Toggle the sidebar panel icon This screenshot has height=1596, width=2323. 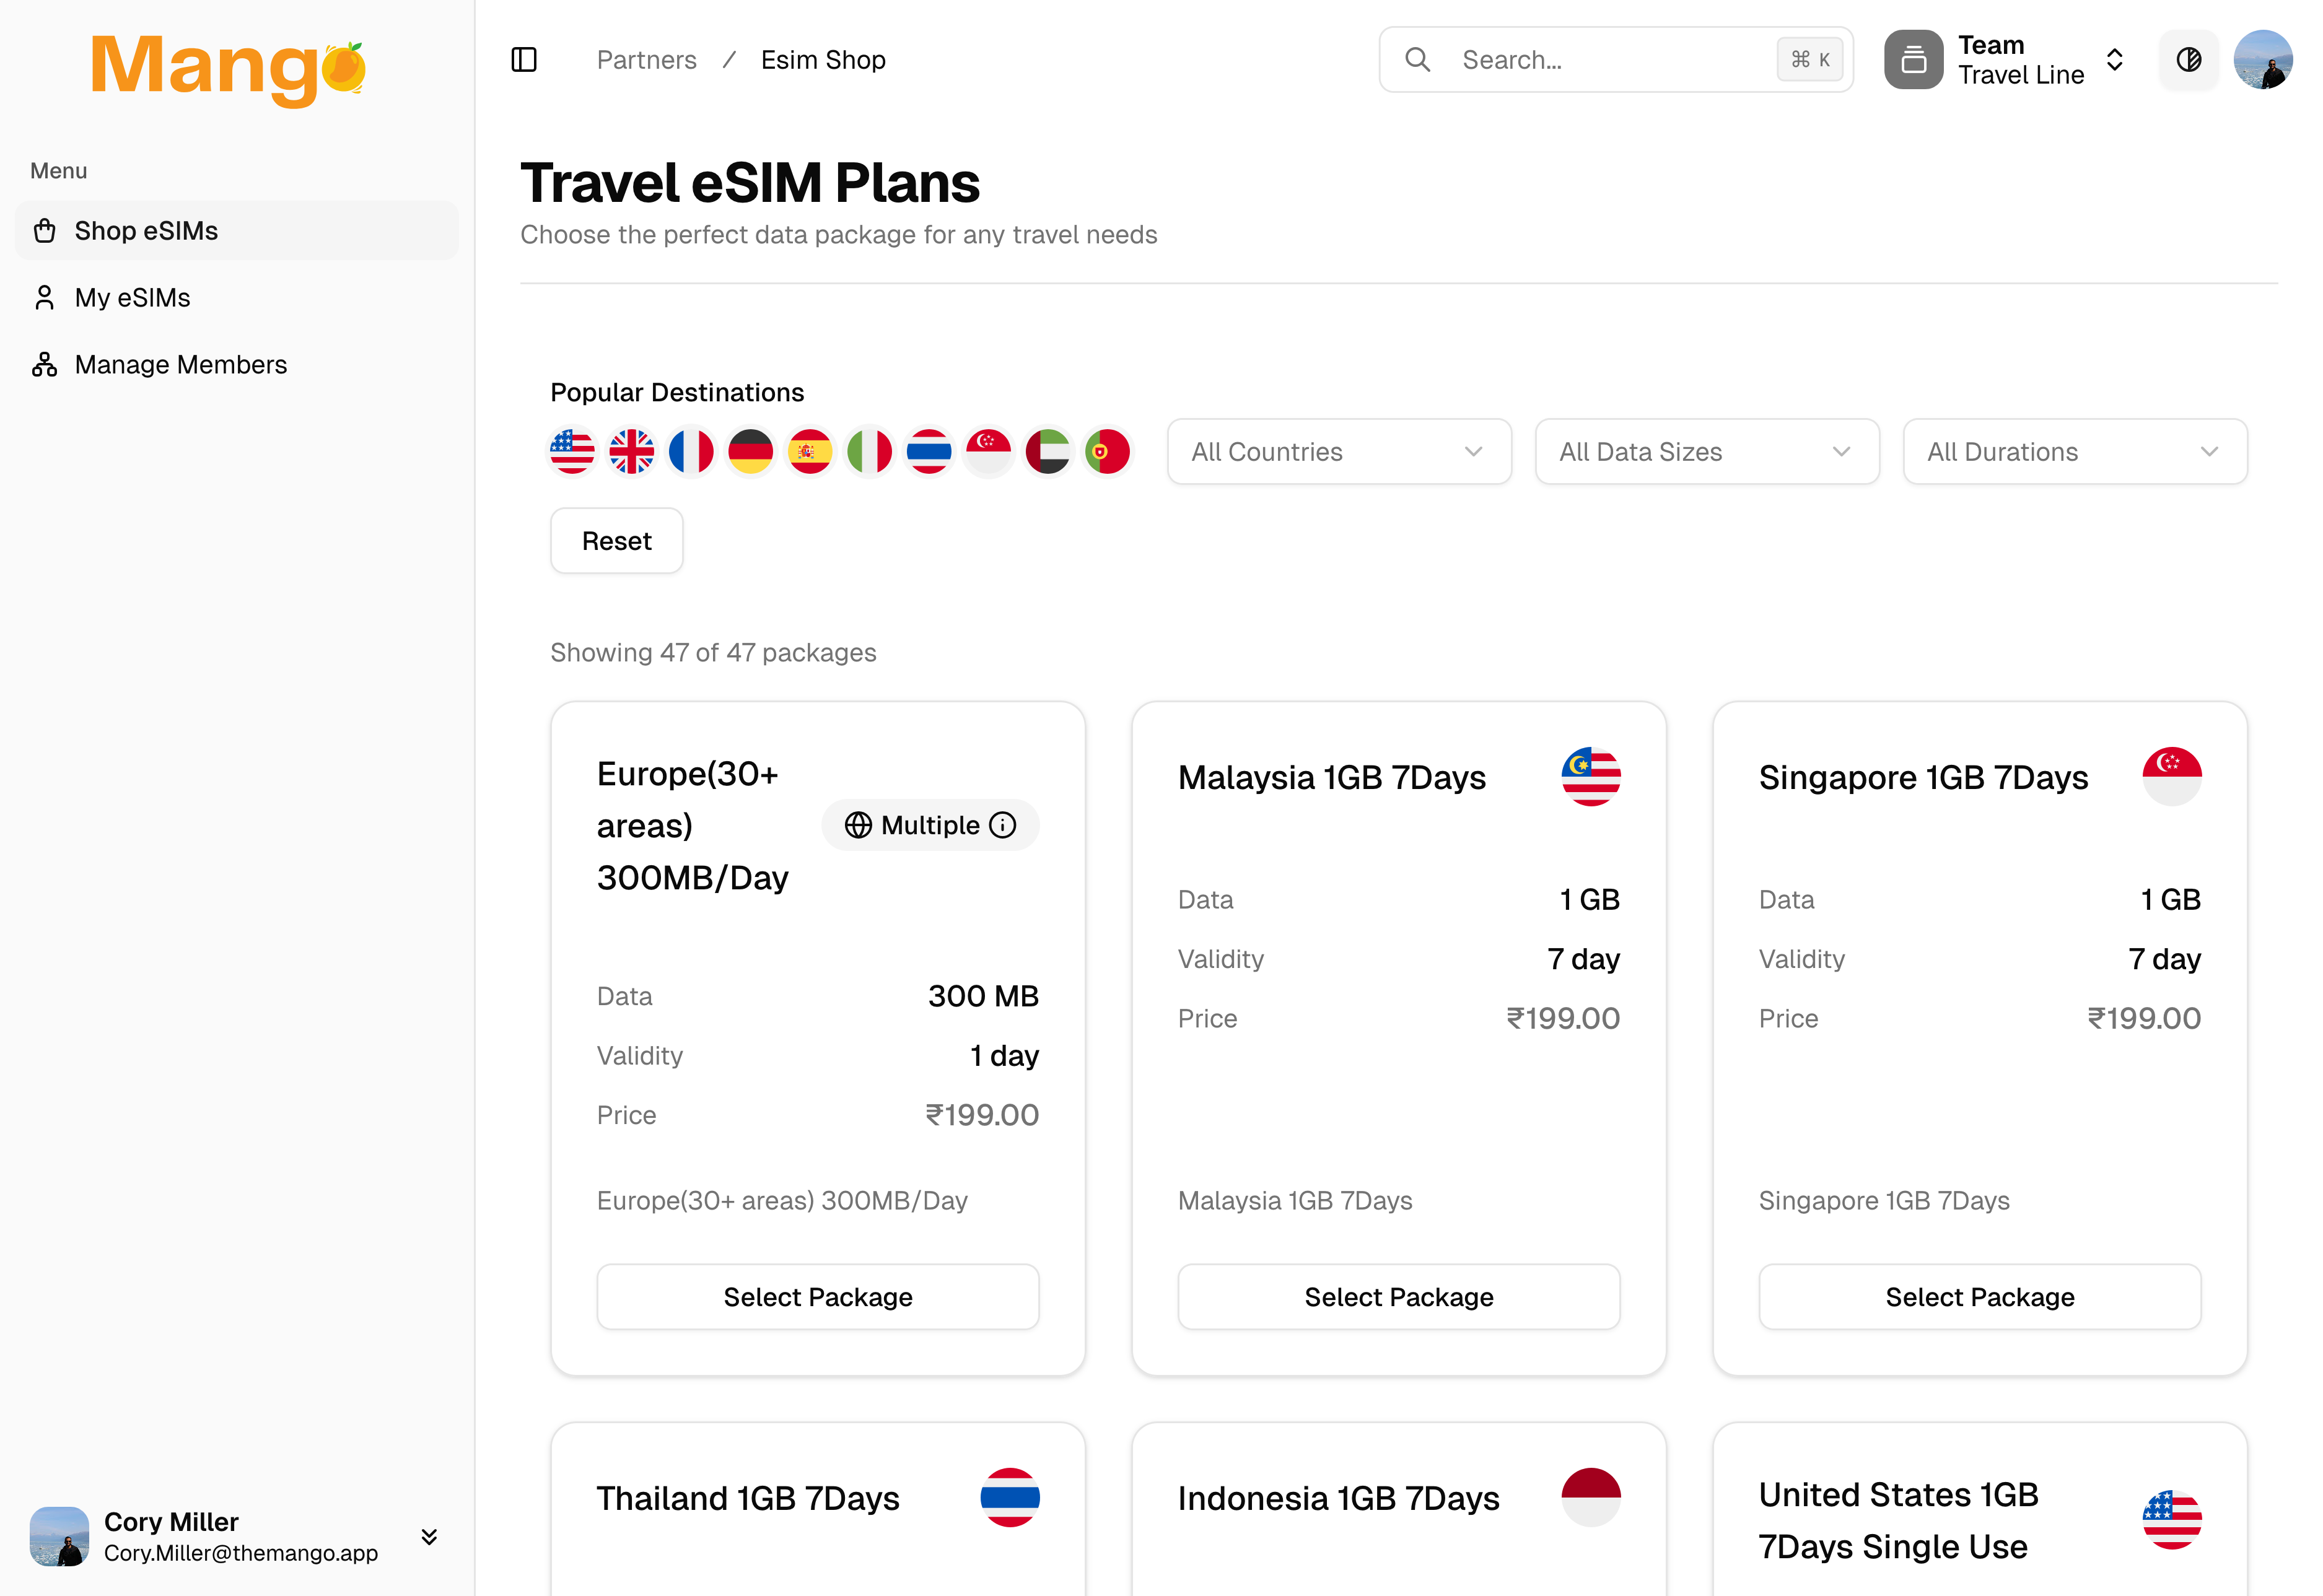[524, 60]
